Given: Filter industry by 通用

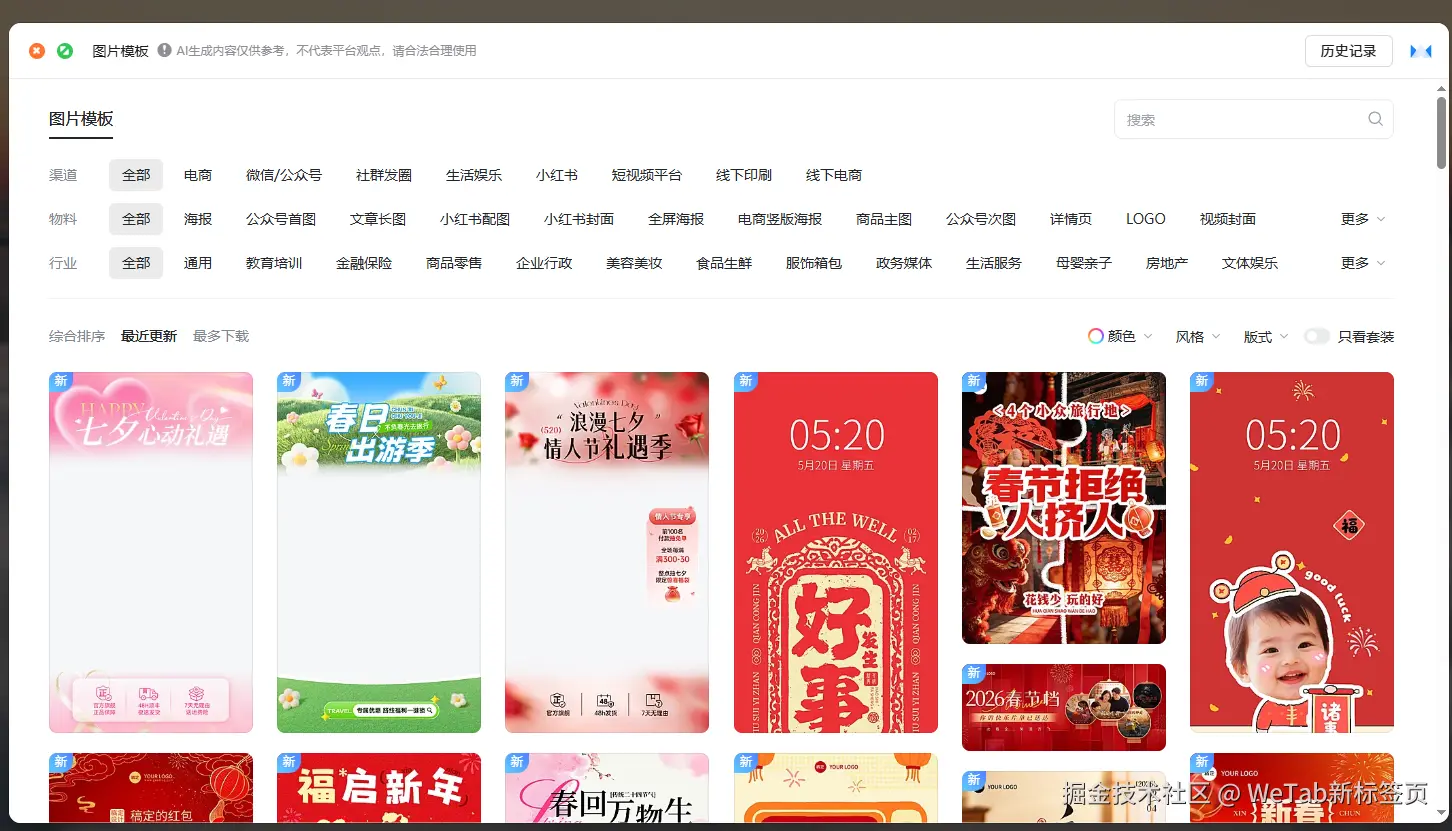Looking at the screenshot, I should (x=198, y=263).
